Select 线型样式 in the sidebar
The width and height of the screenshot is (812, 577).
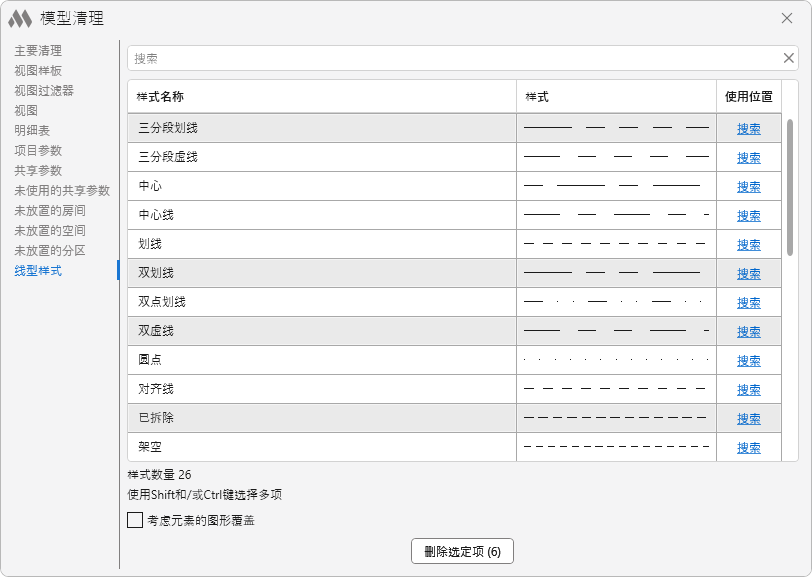(38, 270)
